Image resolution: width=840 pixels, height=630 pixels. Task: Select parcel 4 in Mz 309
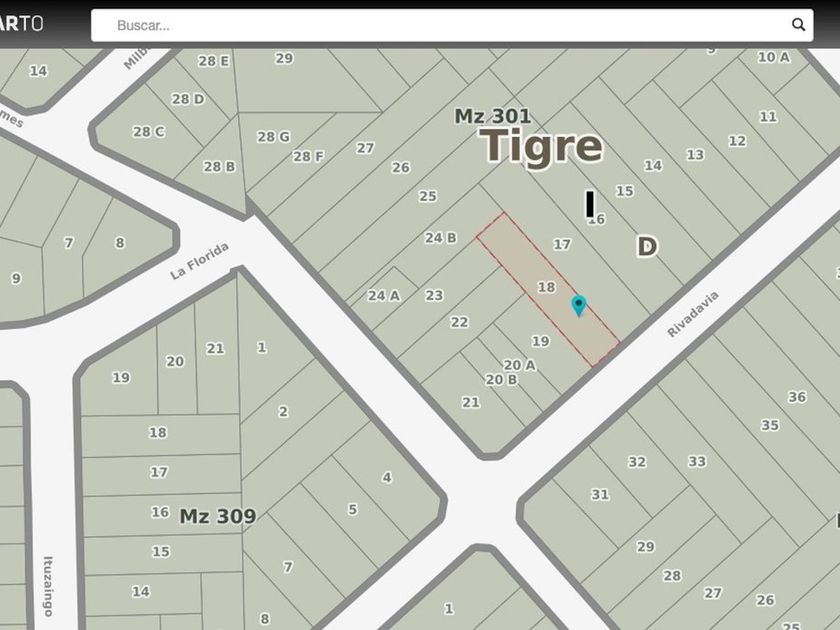tap(387, 477)
